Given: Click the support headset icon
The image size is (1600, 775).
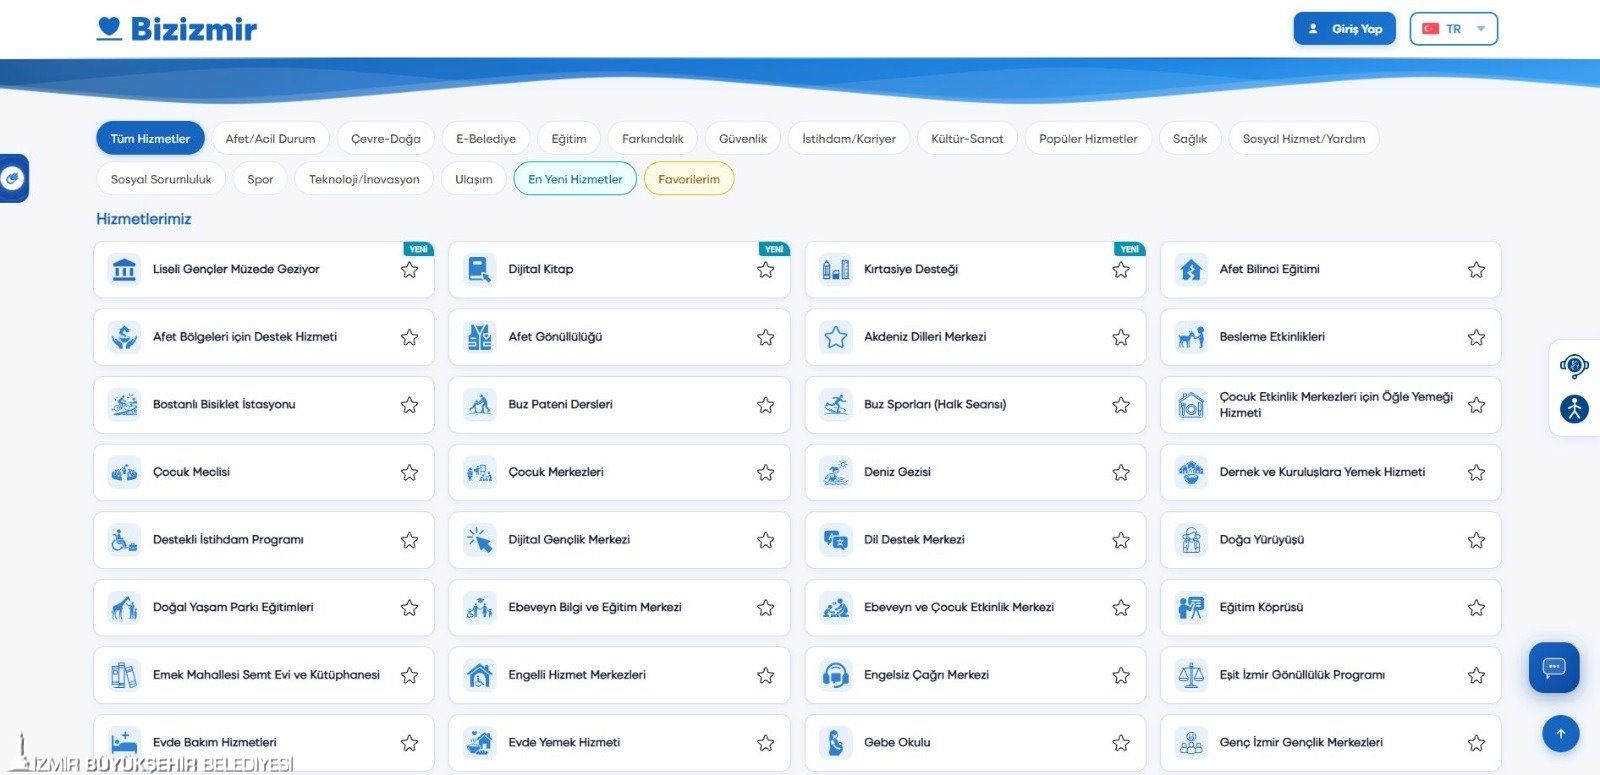Looking at the screenshot, I should click(1574, 366).
